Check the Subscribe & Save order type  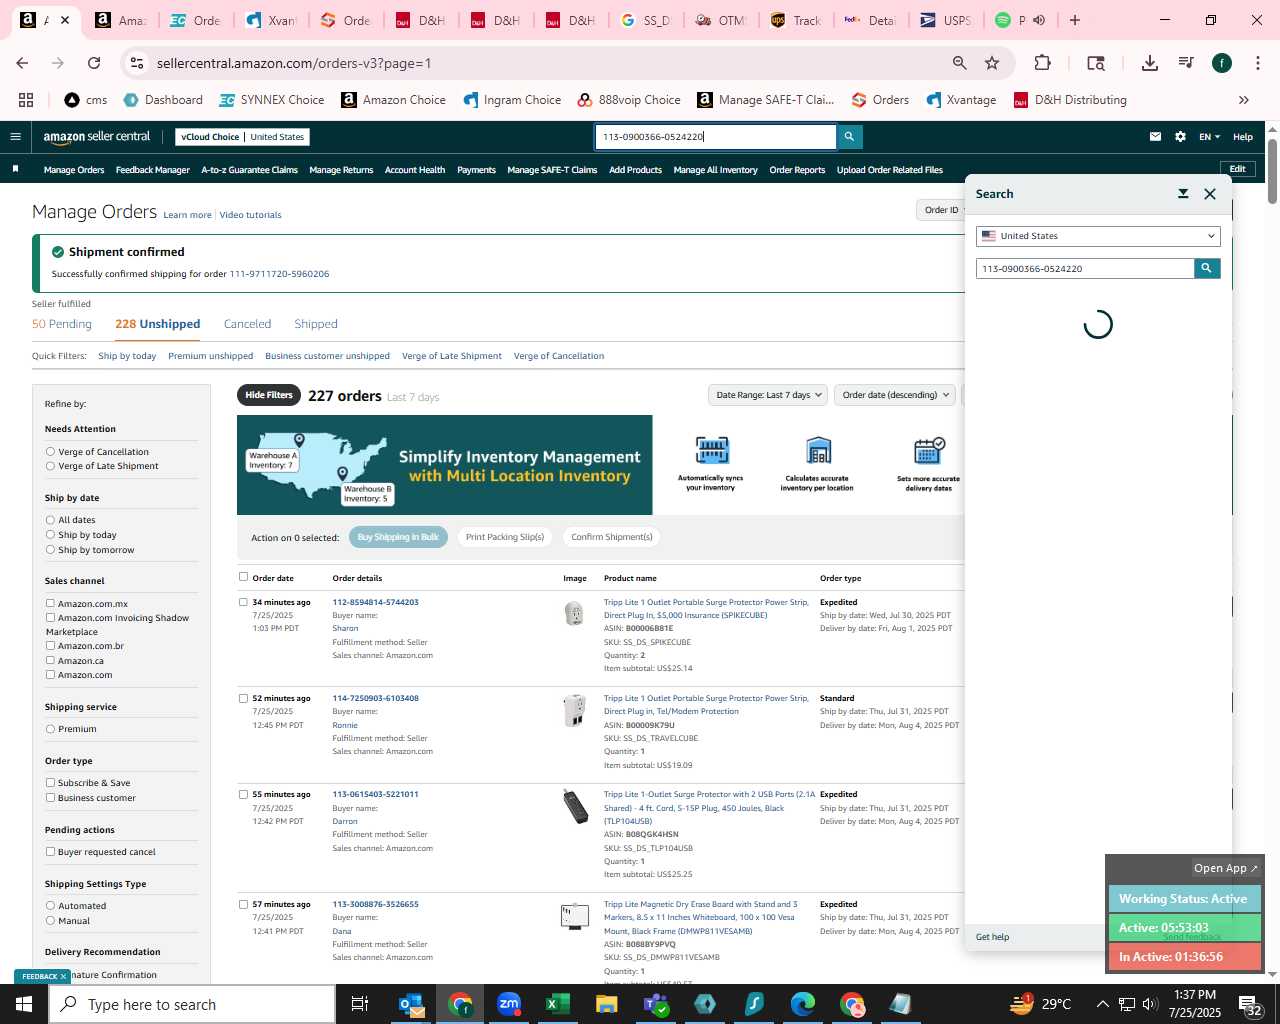[50, 783]
